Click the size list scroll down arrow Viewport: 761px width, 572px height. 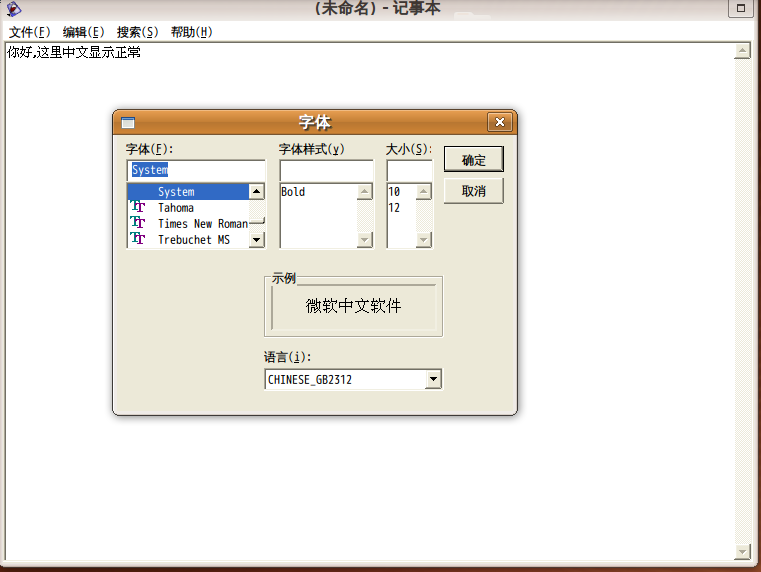coord(424,239)
